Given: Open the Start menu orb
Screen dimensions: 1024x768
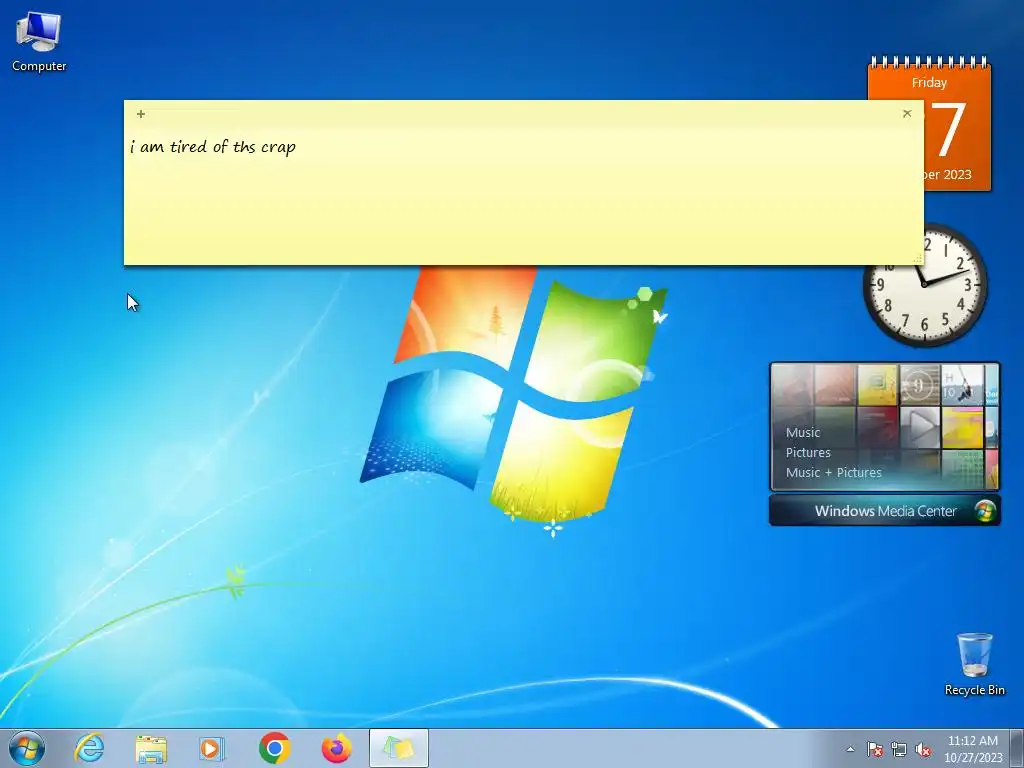Looking at the screenshot, I should click(x=27, y=748).
